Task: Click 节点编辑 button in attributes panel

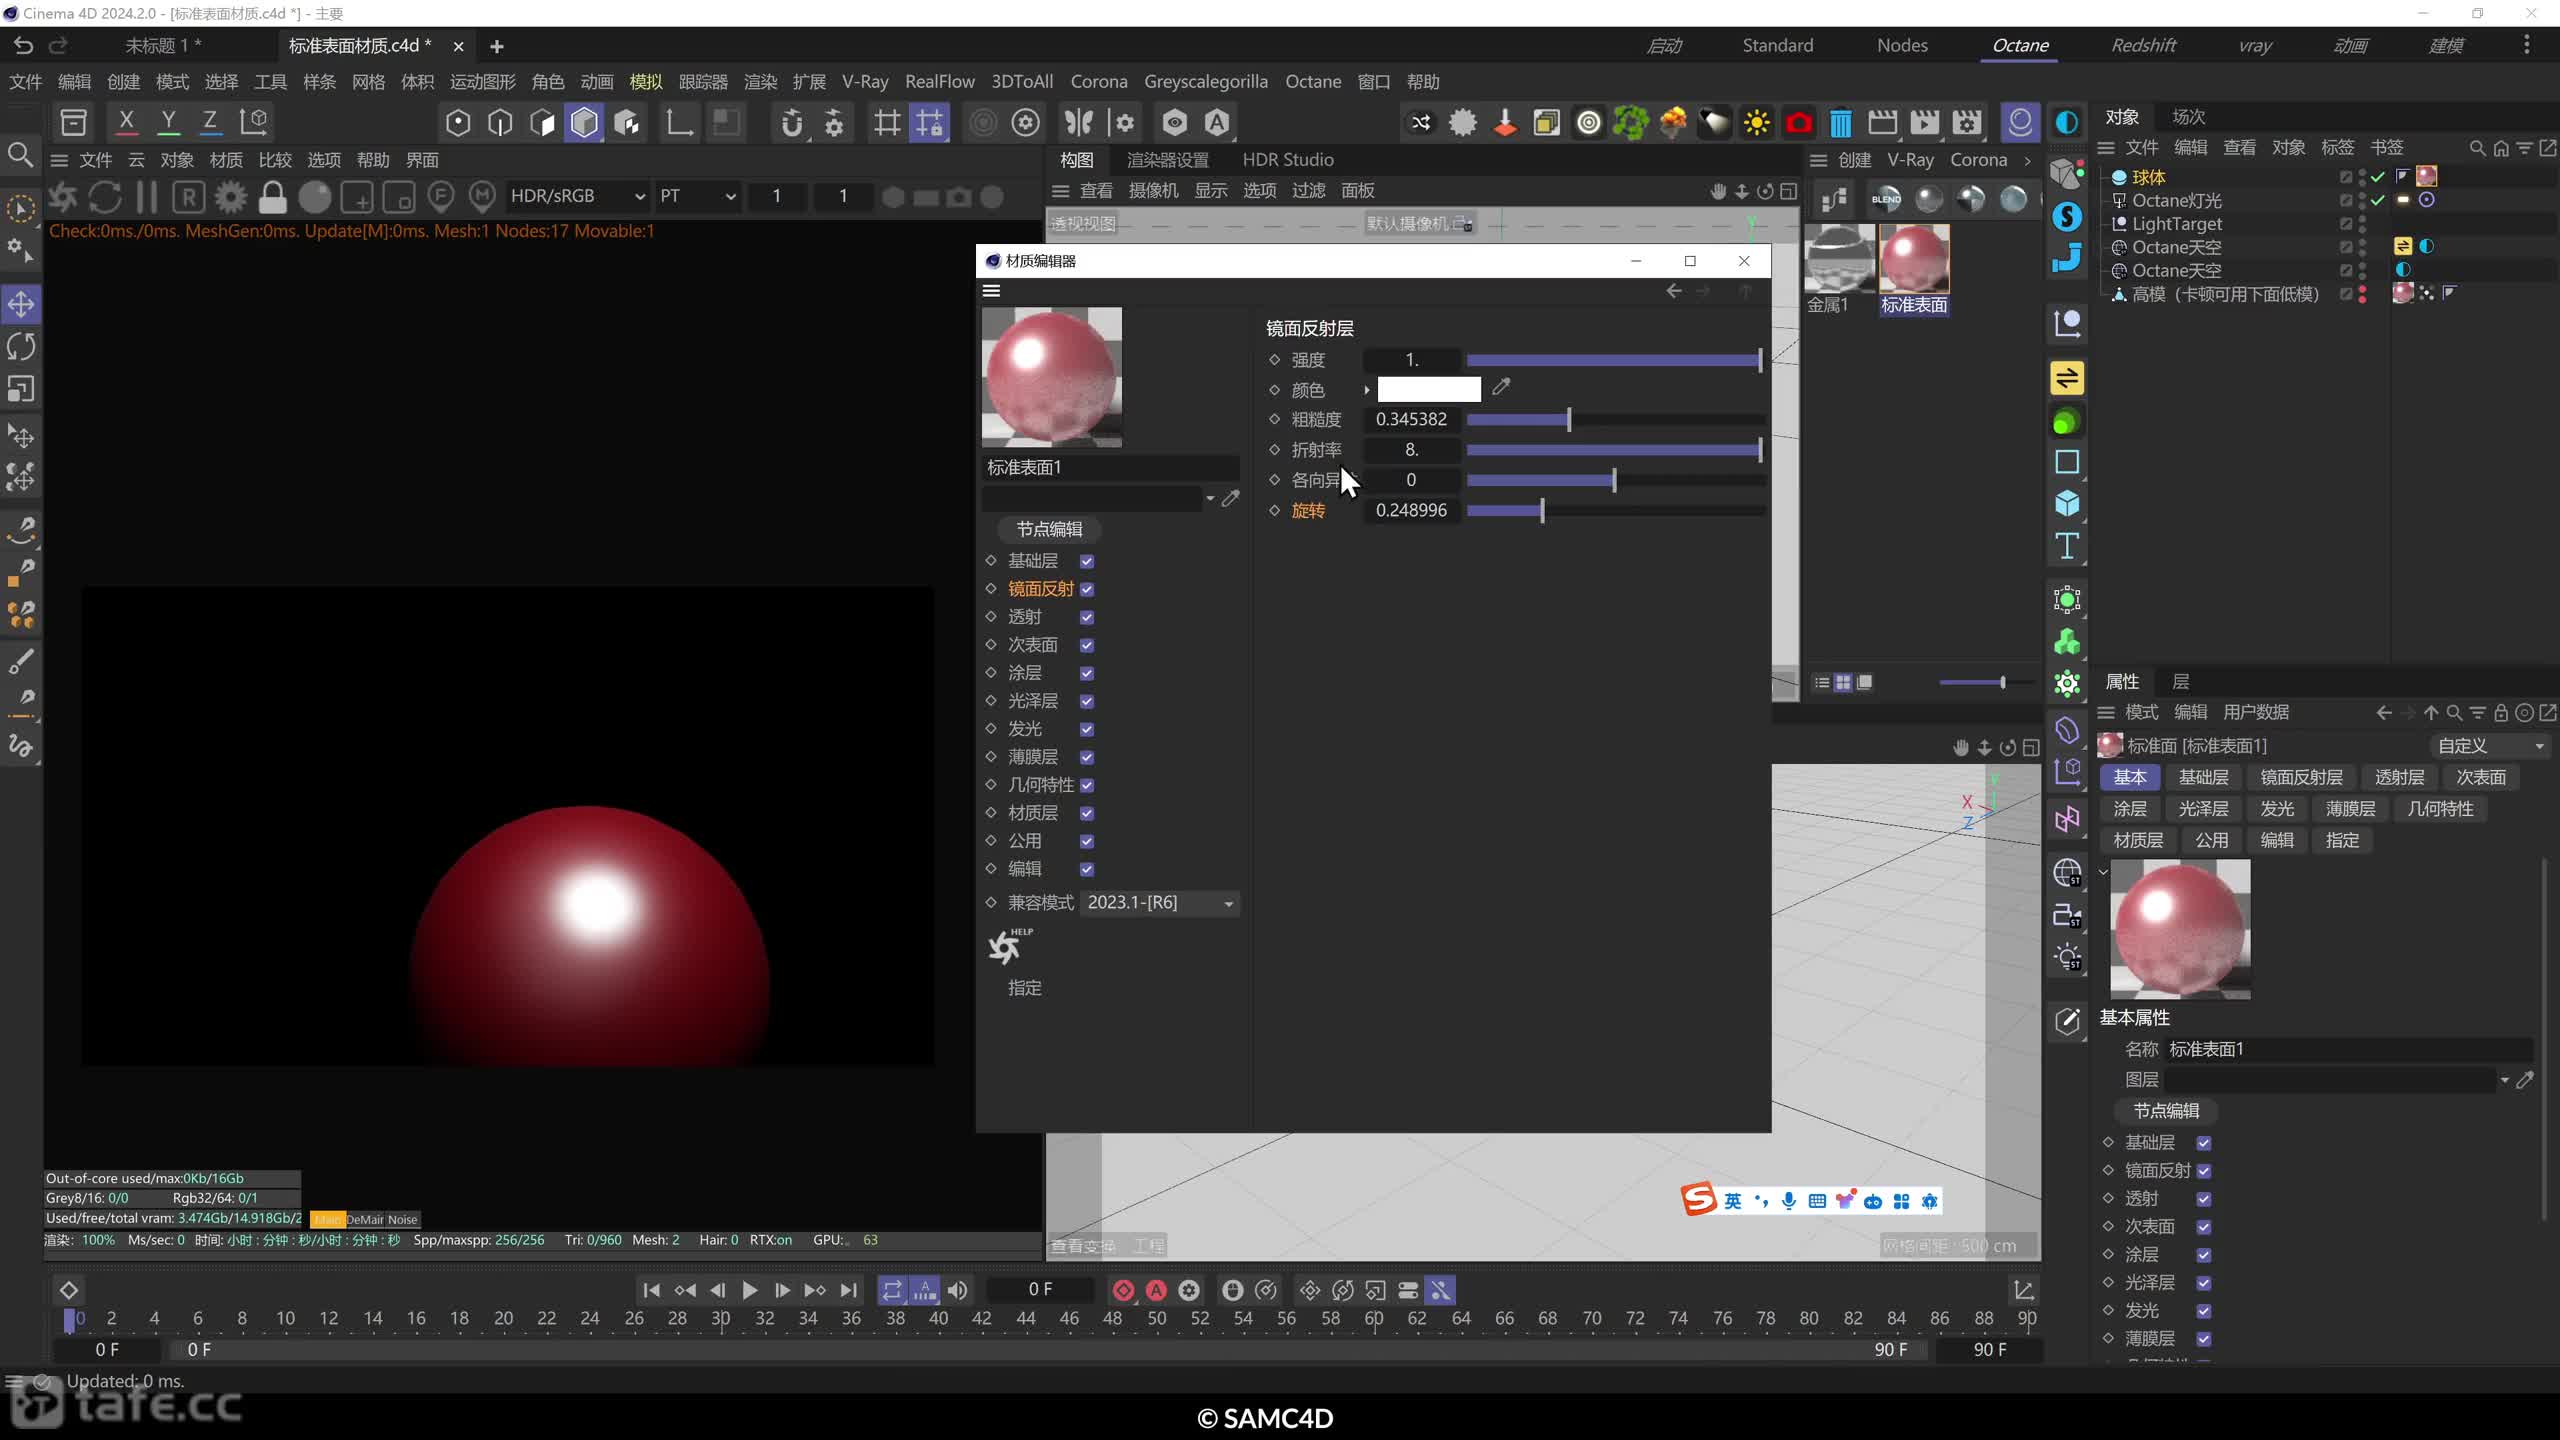Action: coord(2166,1111)
